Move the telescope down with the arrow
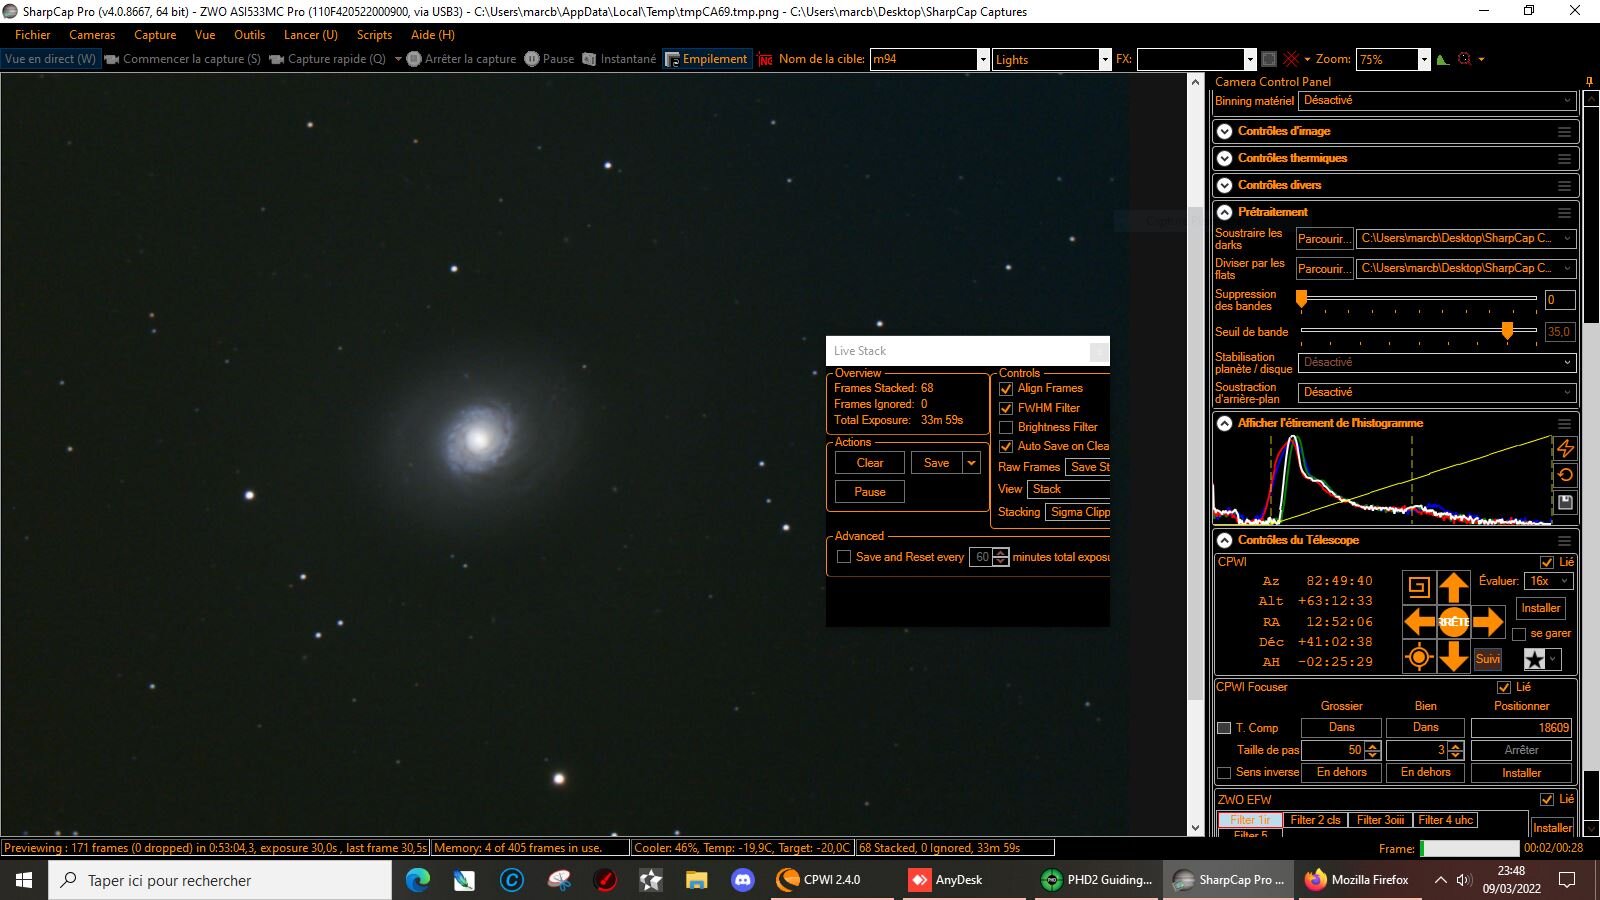The width and height of the screenshot is (1600, 900). click(1453, 657)
